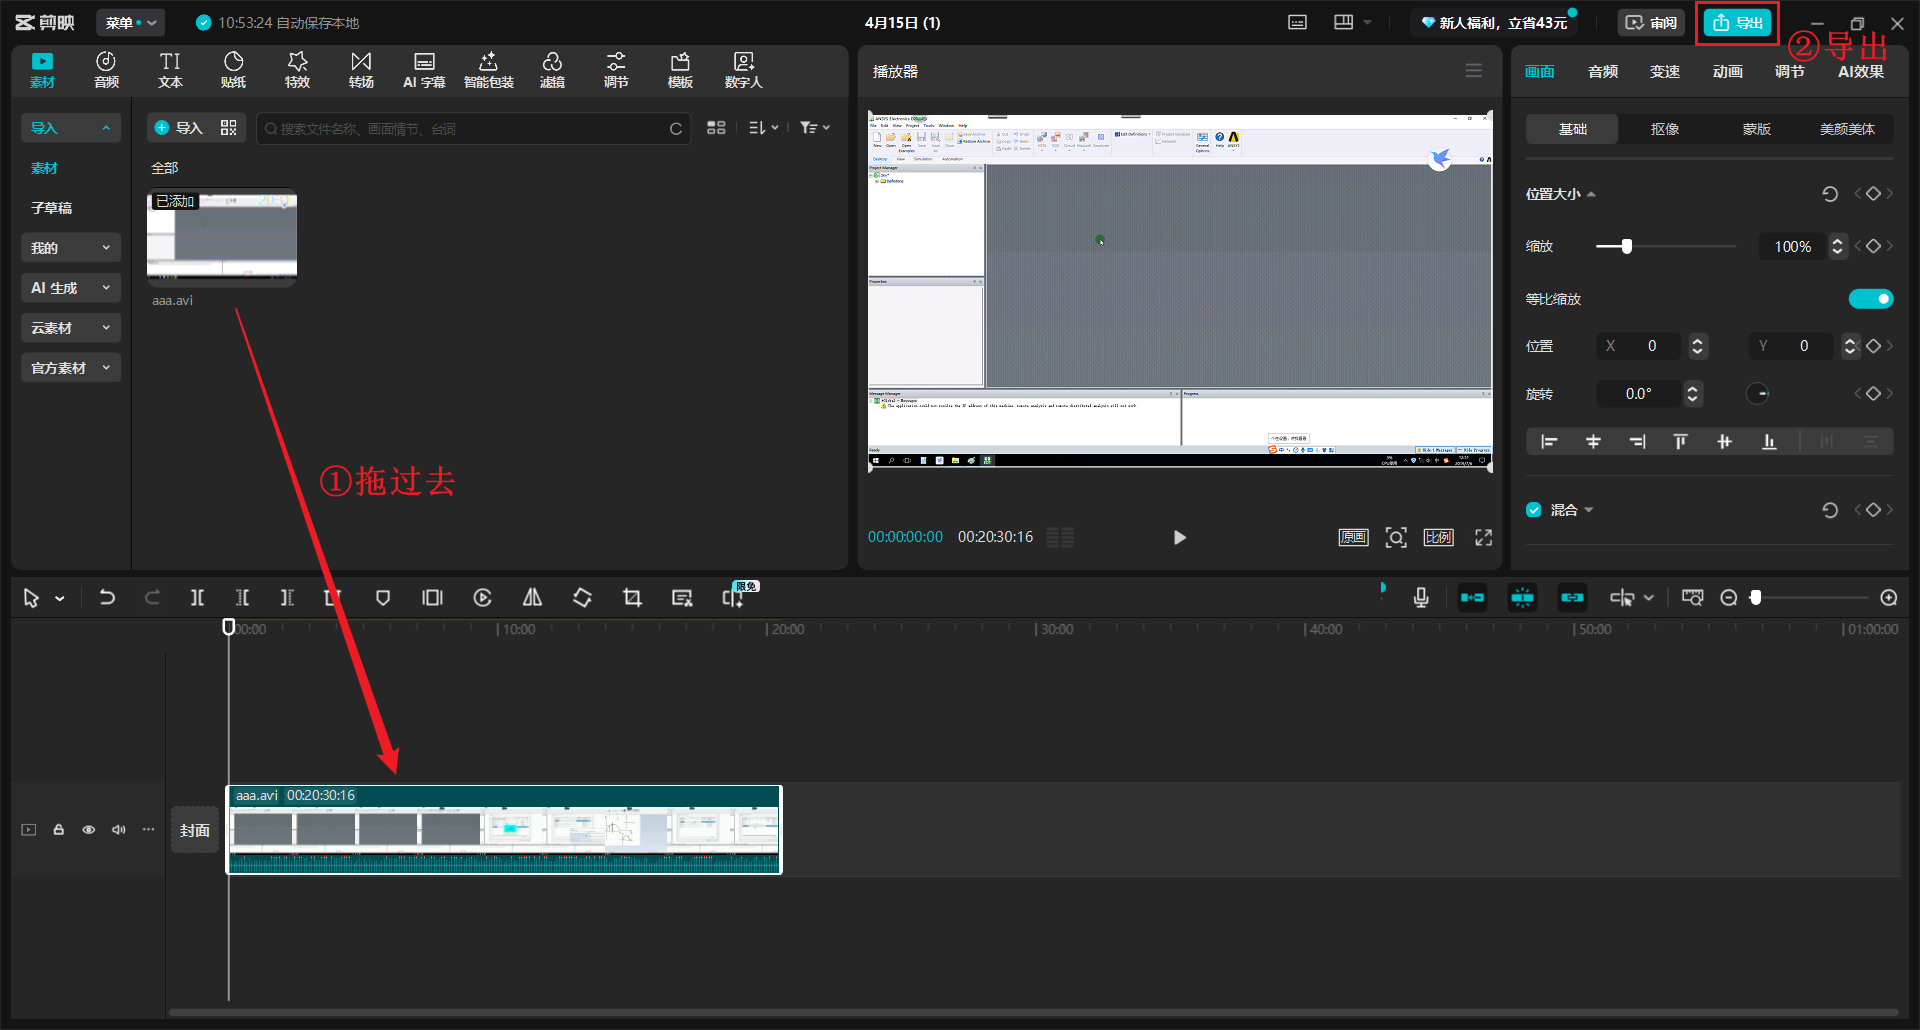The height and width of the screenshot is (1030, 1920).
Task: Open the 滤镜 filters panel
Action: click(552, 70)
